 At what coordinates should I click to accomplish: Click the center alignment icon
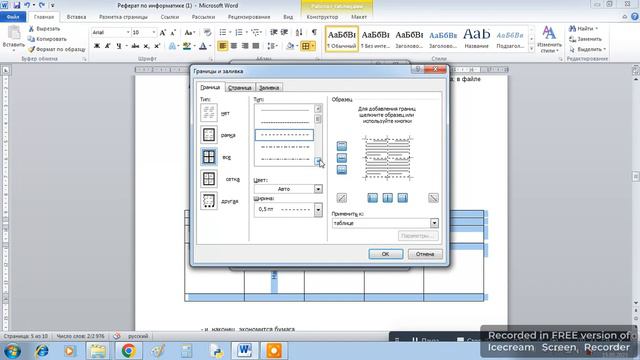pyautogui.click(x=233, y=46)
